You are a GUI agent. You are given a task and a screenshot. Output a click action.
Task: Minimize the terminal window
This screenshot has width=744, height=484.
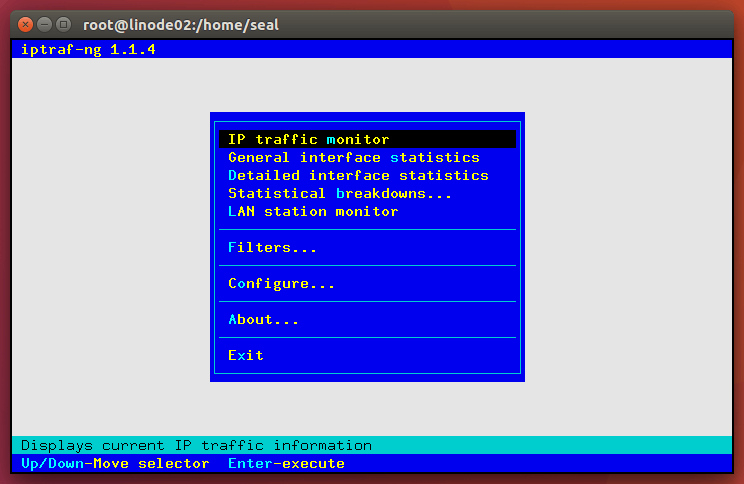point(44,23)
